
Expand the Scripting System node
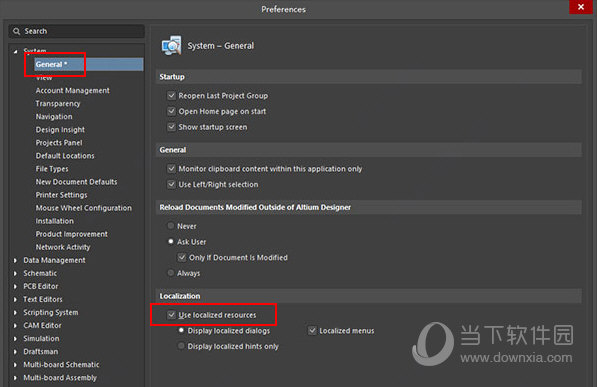tap(15, 313)
